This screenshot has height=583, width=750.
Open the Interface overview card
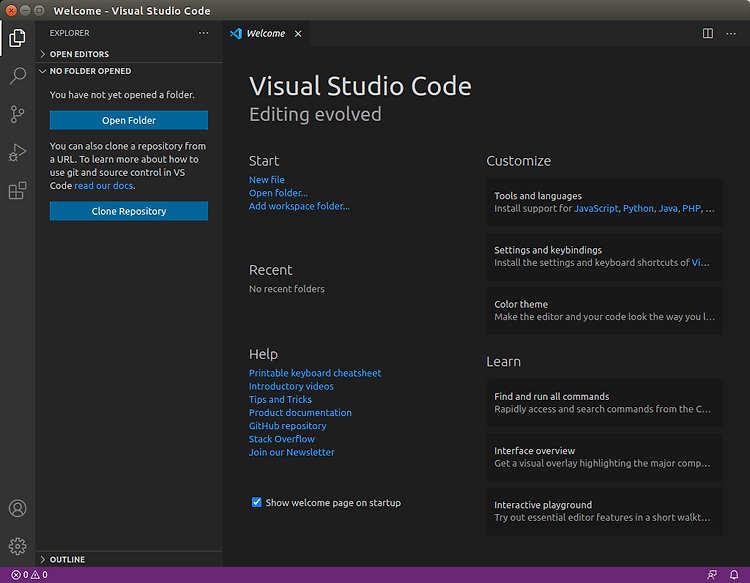[605, 457]
